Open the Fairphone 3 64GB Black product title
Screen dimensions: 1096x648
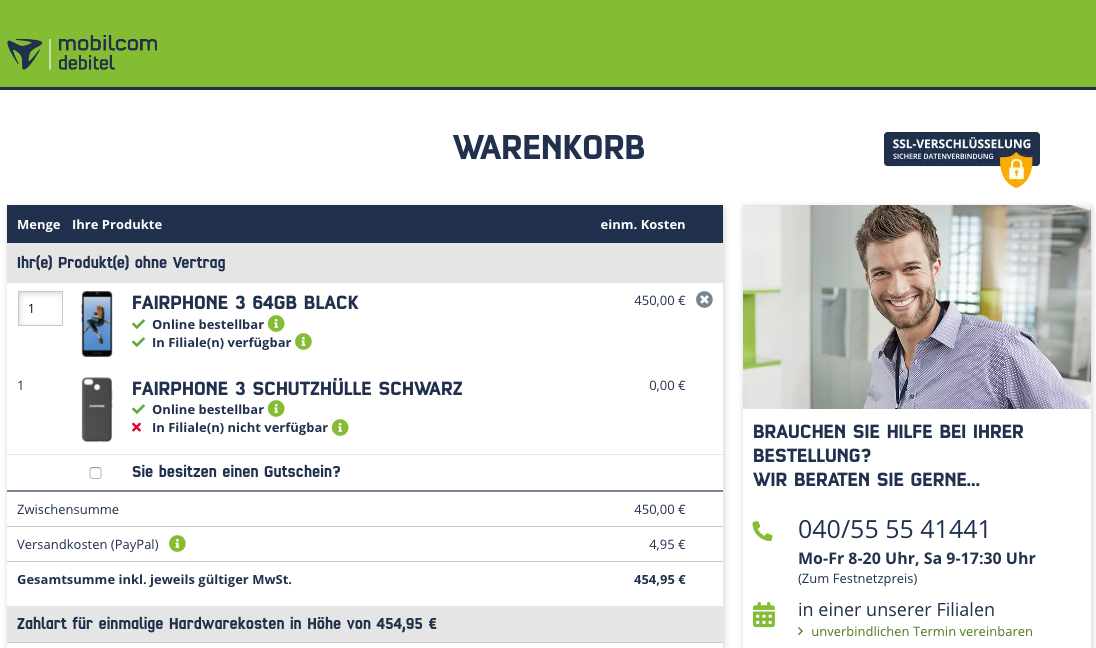(245, 303)
